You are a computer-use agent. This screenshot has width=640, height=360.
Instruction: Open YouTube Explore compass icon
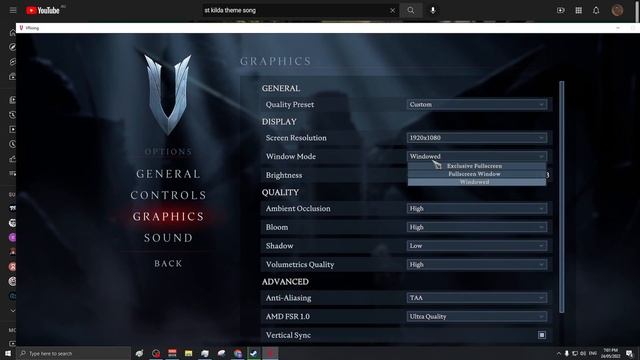13,47
